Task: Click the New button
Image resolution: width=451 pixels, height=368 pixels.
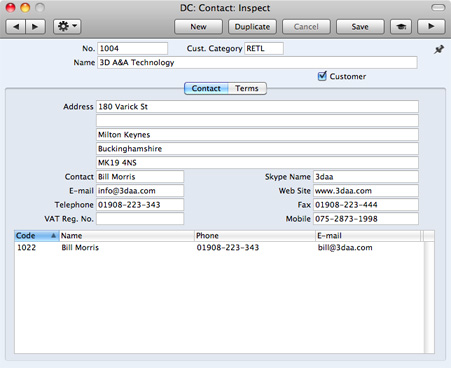Action: [198, 27]
